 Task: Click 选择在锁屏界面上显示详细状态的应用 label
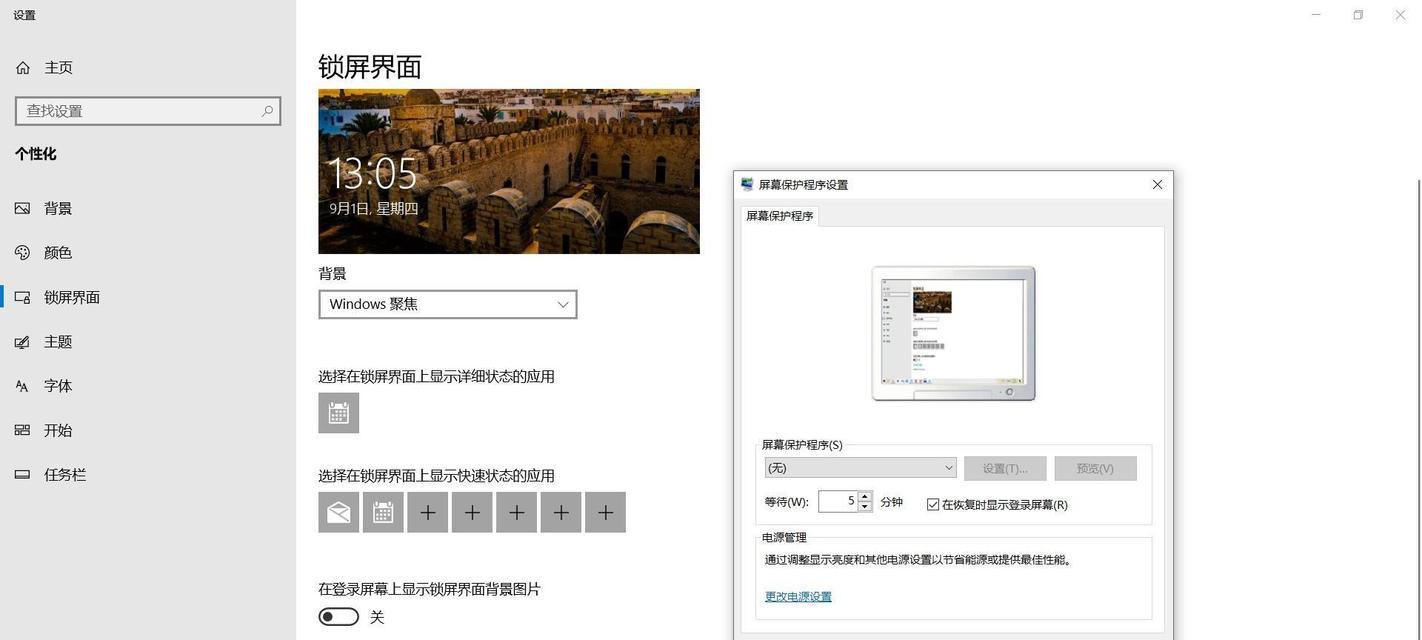[x=436, y=377]
